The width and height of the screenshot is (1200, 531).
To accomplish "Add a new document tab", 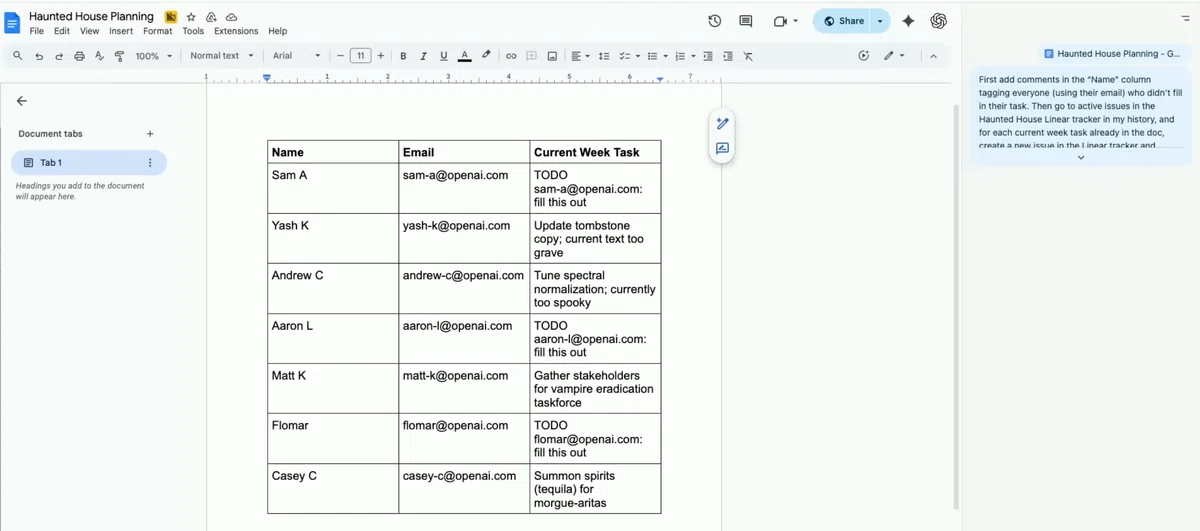I will point(150,133).
